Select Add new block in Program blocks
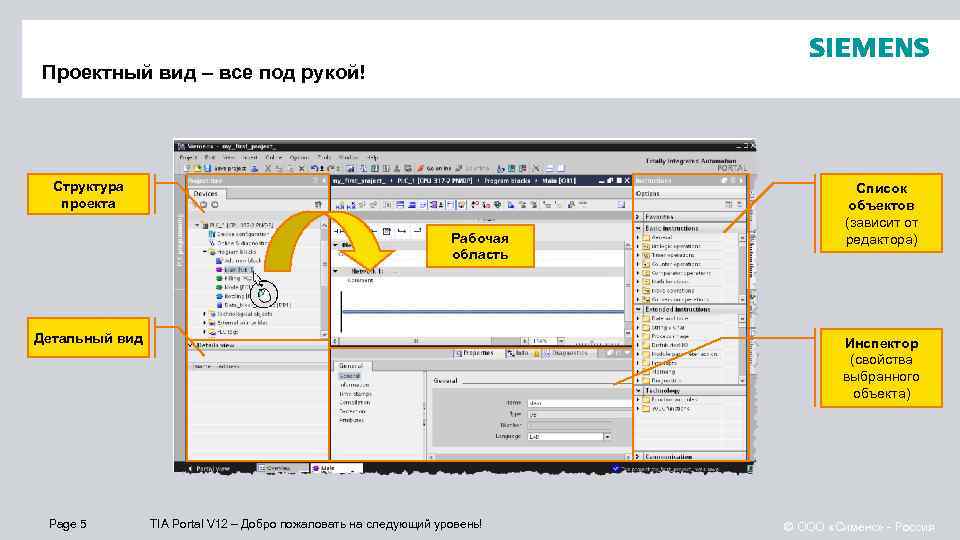Image resolution: width=960 pixels, height=540 pixels. point(238,261)
